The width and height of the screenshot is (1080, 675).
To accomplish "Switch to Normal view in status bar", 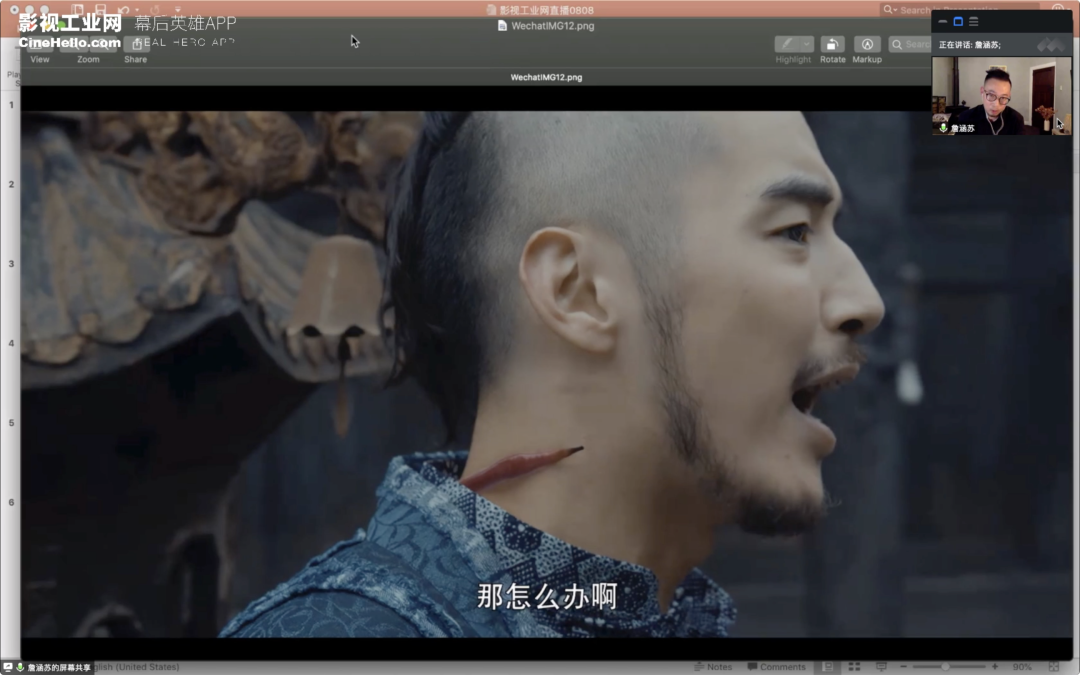I will coord(829,667).
